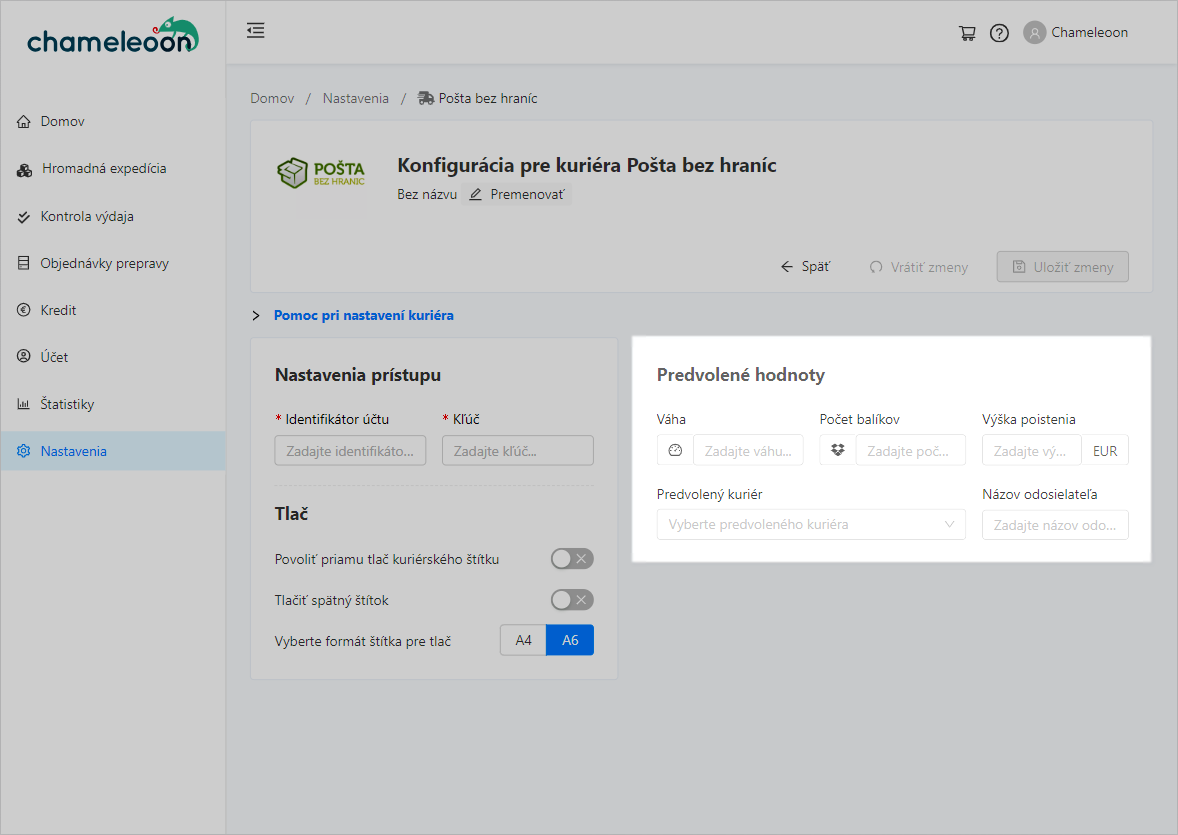Expand Pomoc pri nastavení kuriéra
The width and height of the screenshot is (1178, 835).
point(363,315)
